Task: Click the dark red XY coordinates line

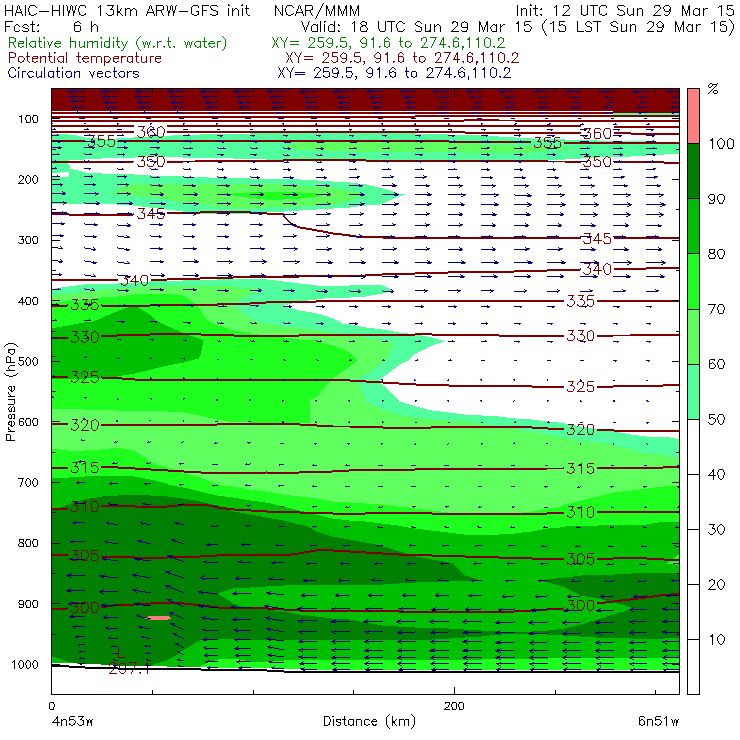Action: click(x=402, y=58)
